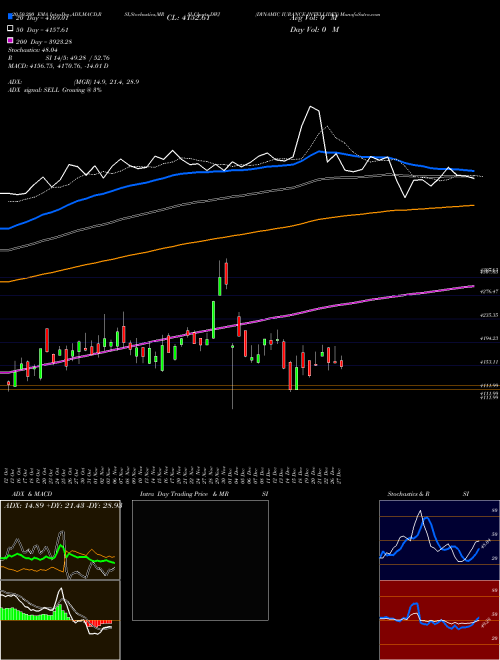Click the empty Intra Day Trading chart box

[200, 560]
